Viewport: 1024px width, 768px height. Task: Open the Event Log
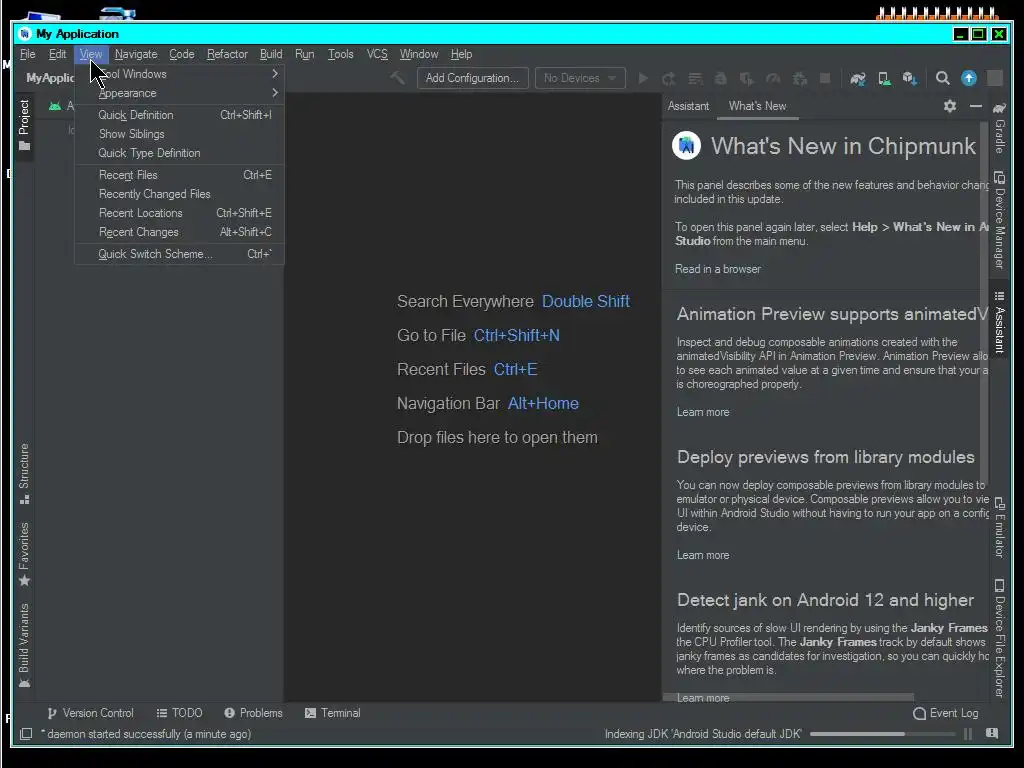(946, 713)
